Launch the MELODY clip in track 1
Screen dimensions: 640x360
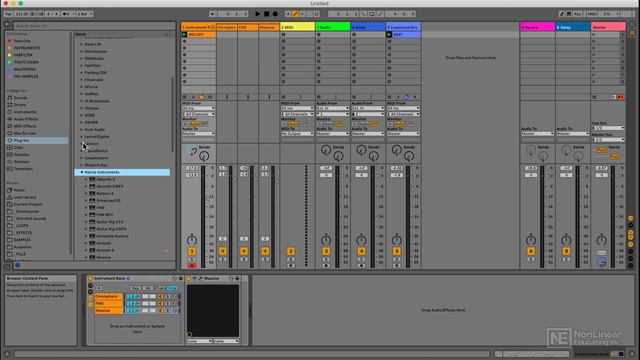[x=184, y=35]
